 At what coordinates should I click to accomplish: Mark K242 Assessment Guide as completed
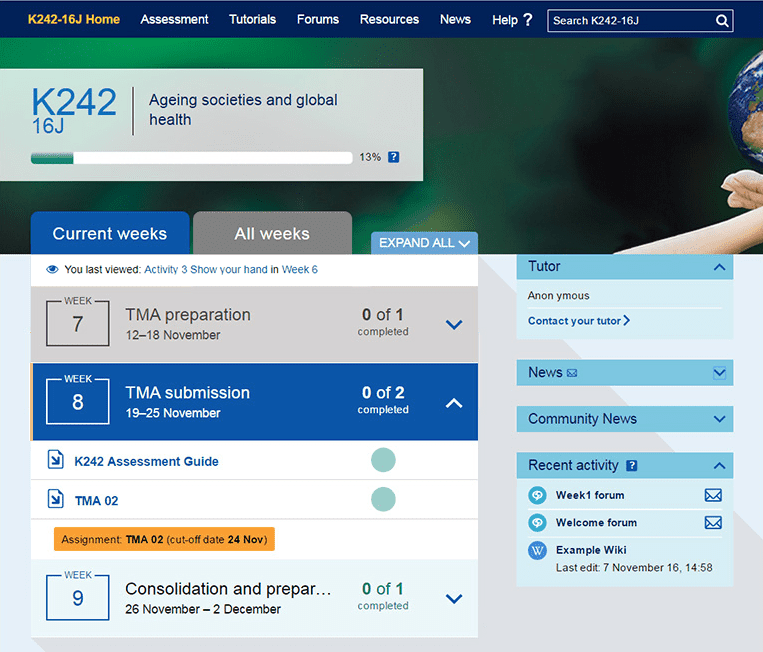click(383, 460)
